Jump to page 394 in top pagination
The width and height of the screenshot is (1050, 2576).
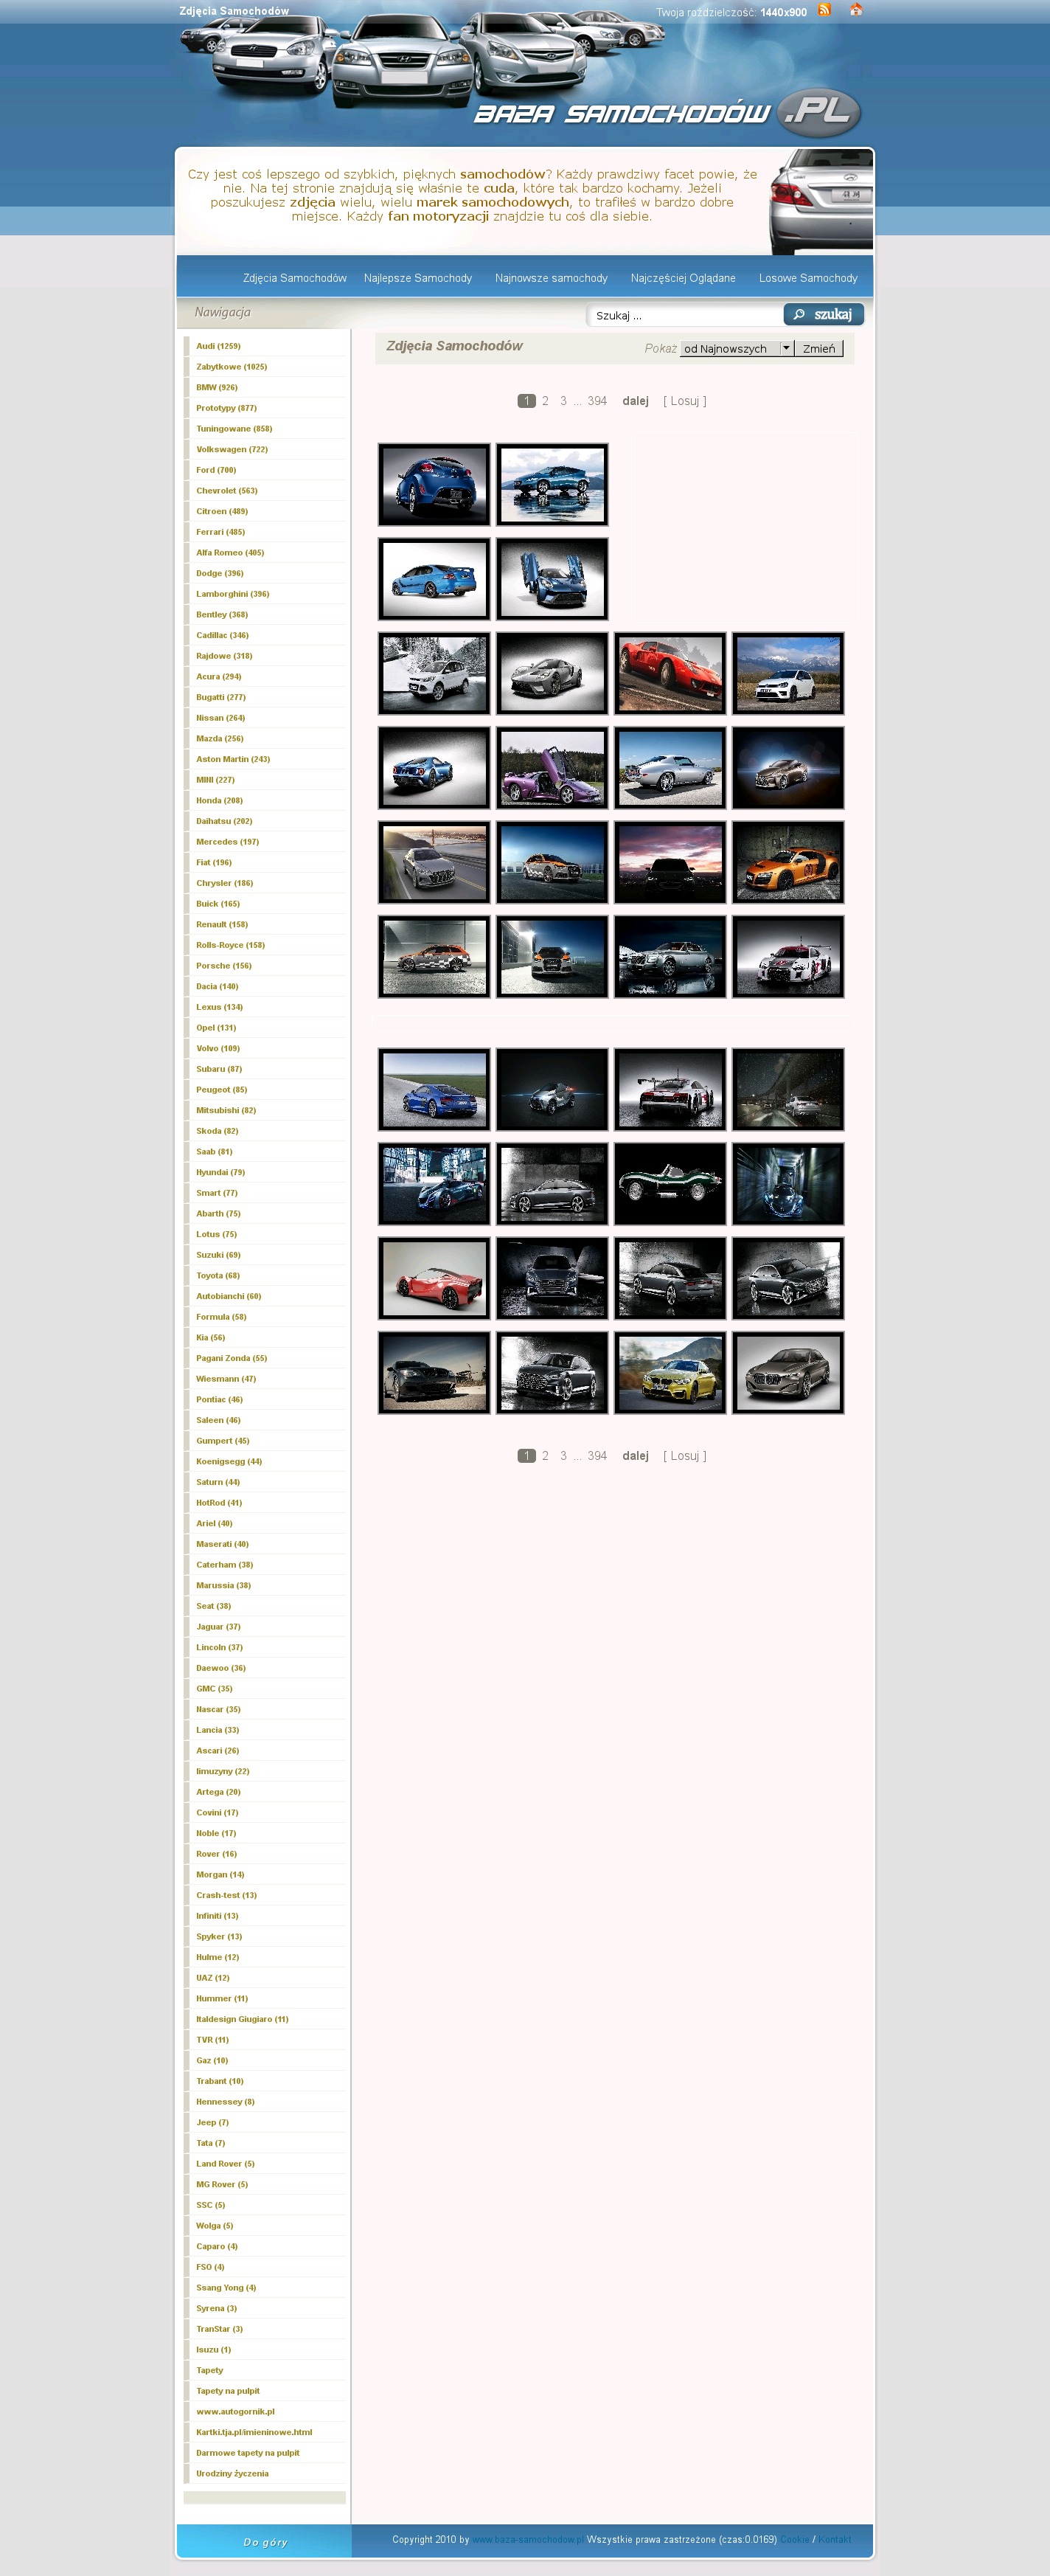[597, 401]
